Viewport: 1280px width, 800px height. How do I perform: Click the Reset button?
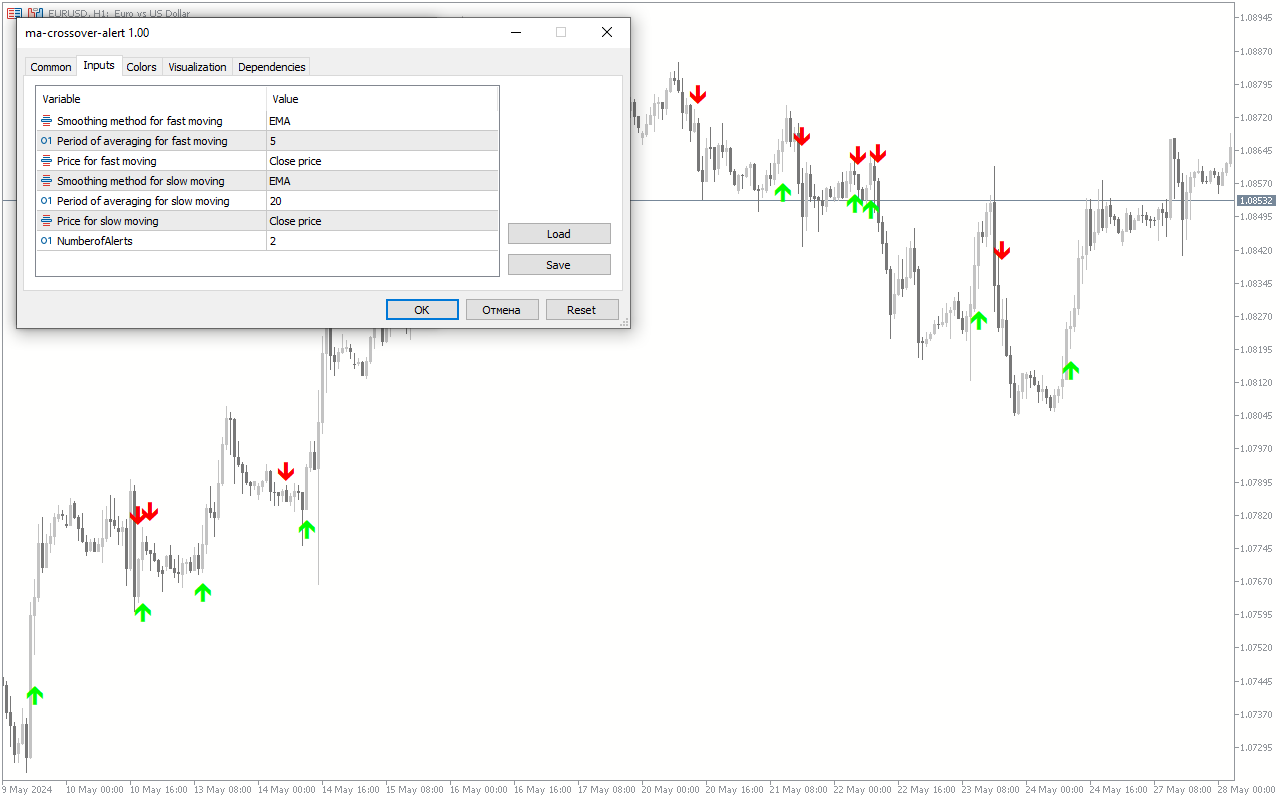click(582, 310)
